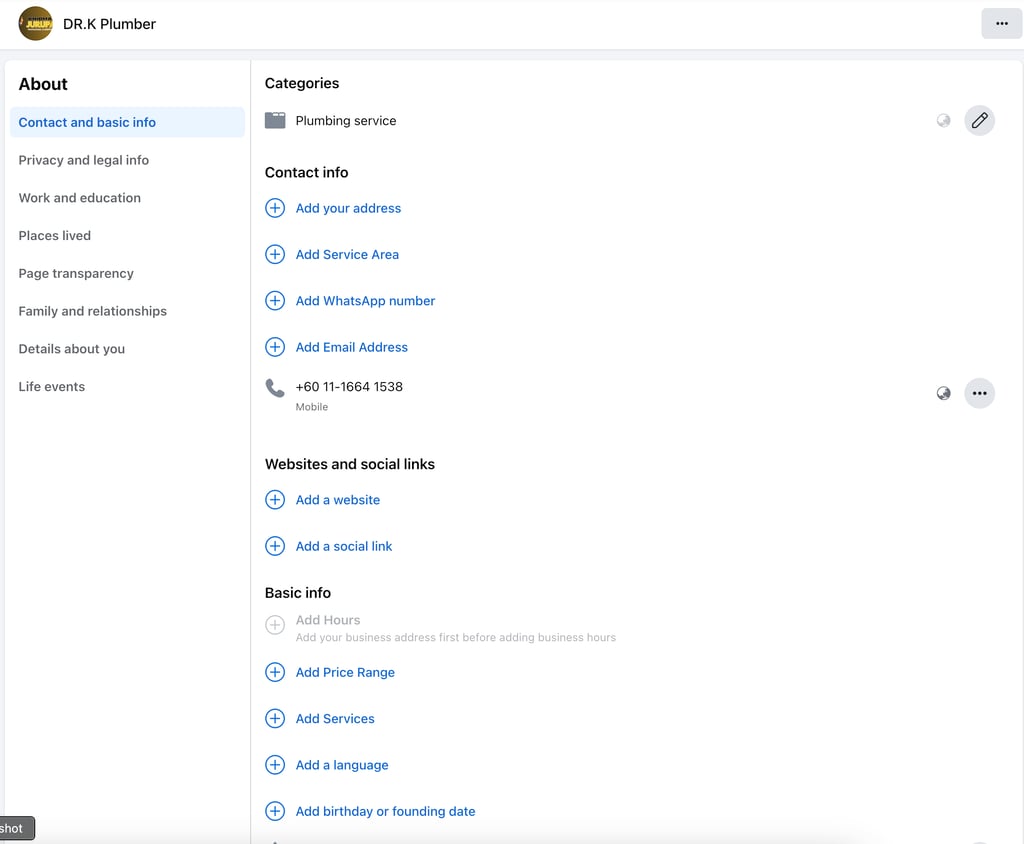The image size is (1024, 844).
Task: Open Work and education section
Action: click(x=80, y=198)
